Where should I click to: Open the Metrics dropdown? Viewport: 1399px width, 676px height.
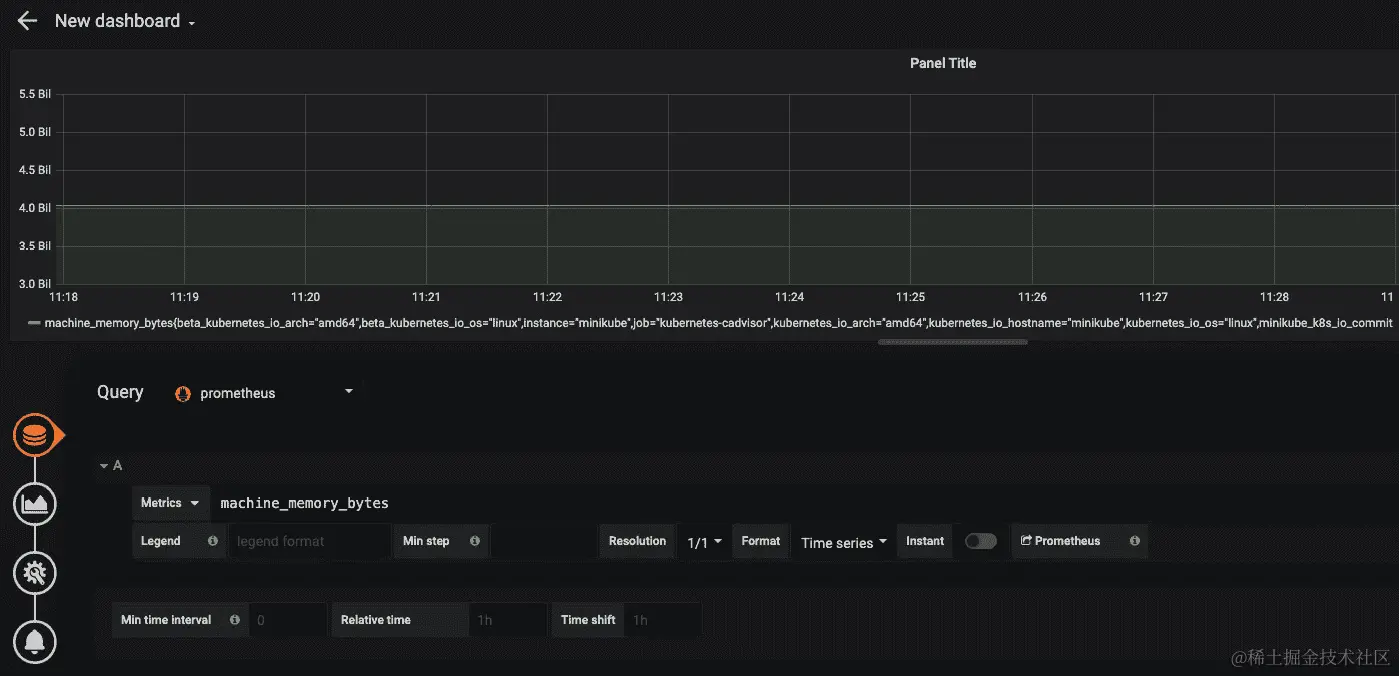(170, 503)
